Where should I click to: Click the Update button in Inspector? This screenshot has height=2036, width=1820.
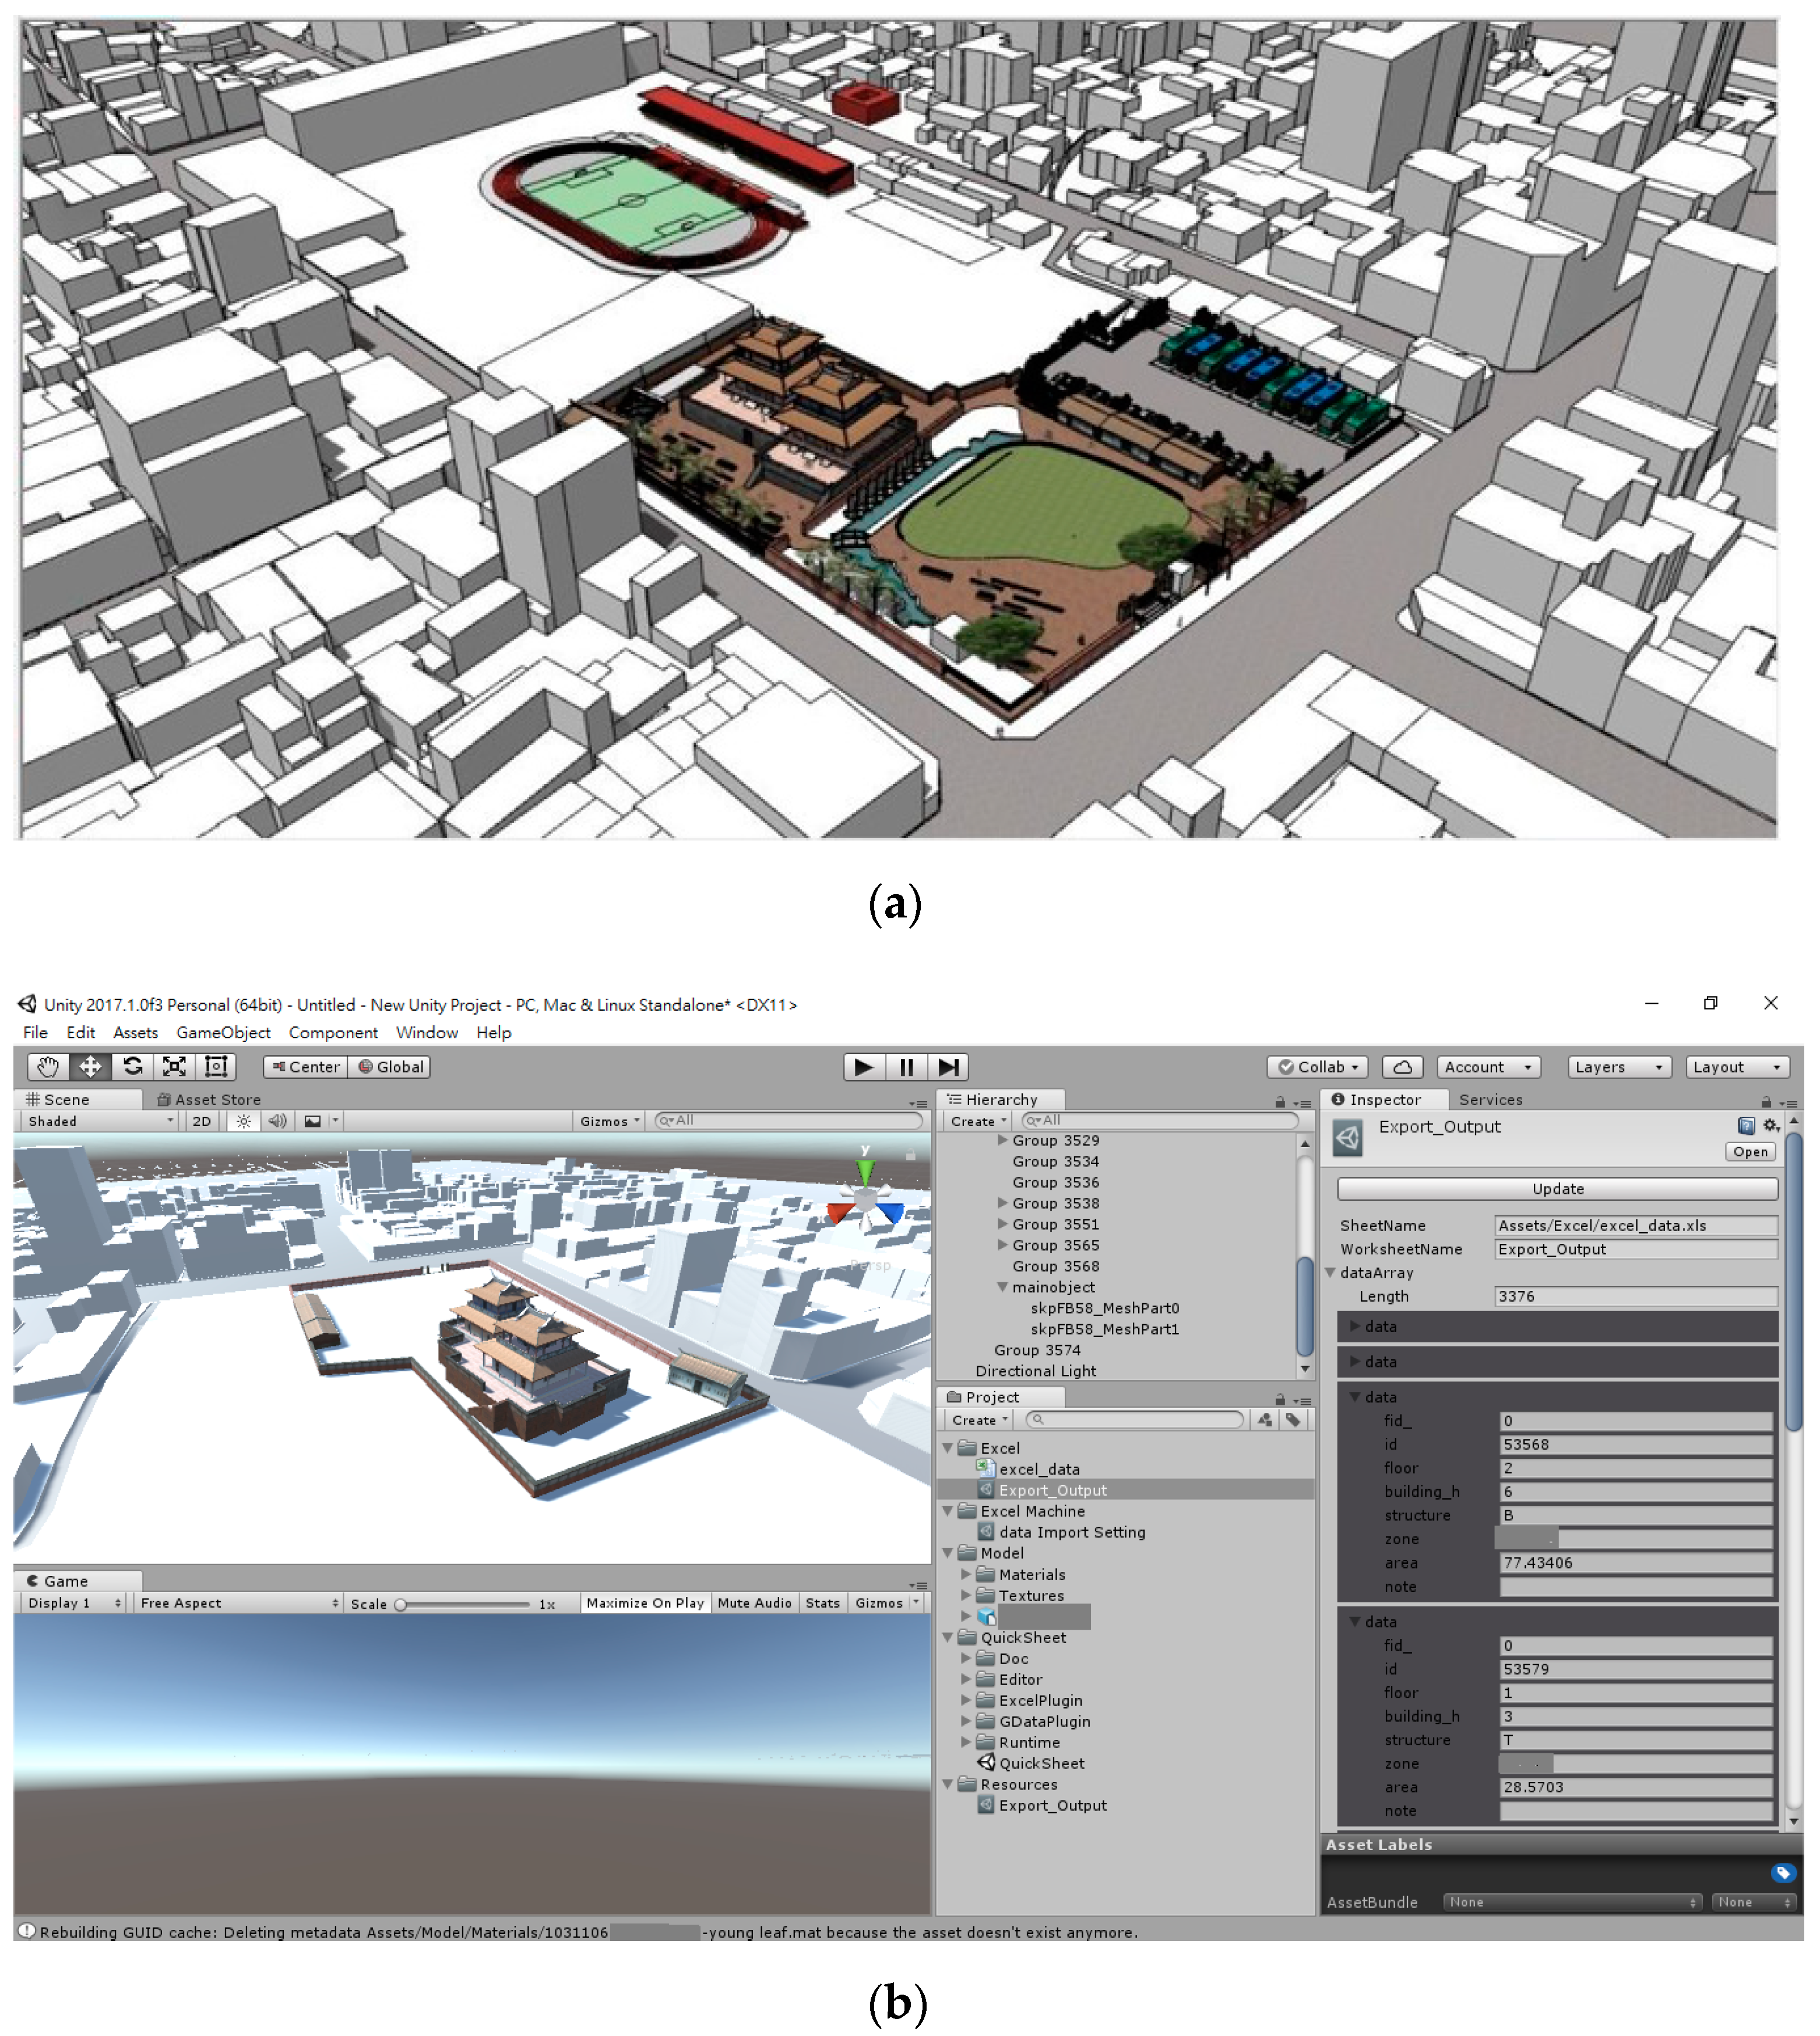click(1557, 1189)
